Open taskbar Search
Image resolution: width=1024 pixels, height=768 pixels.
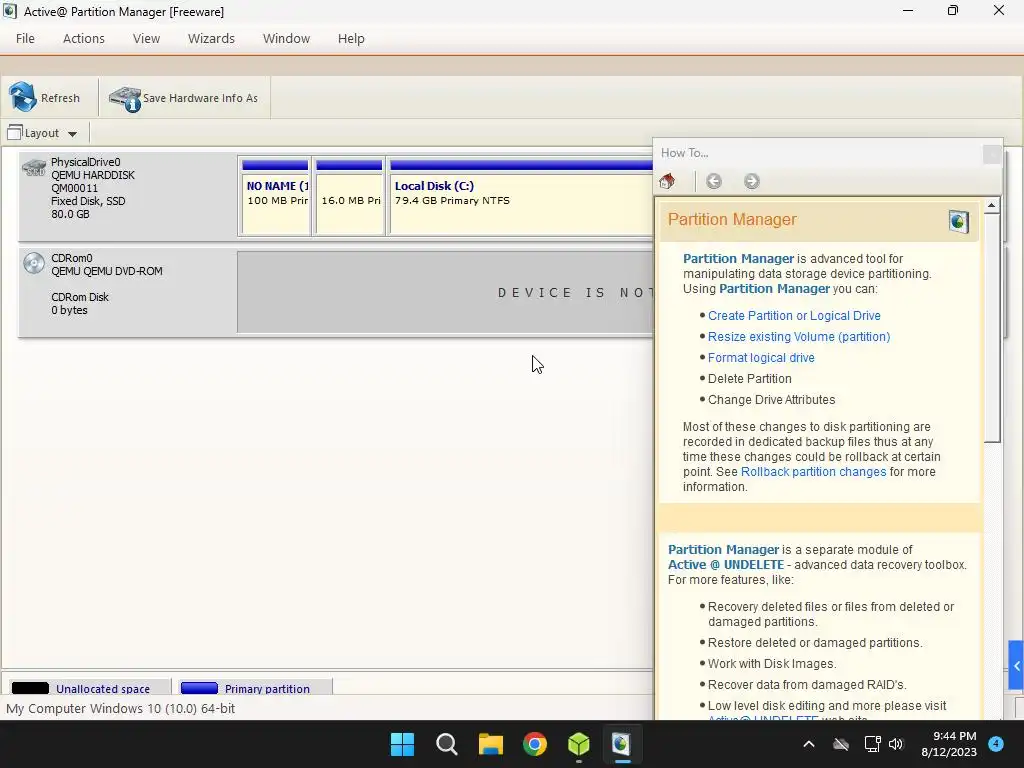point(447,744)
